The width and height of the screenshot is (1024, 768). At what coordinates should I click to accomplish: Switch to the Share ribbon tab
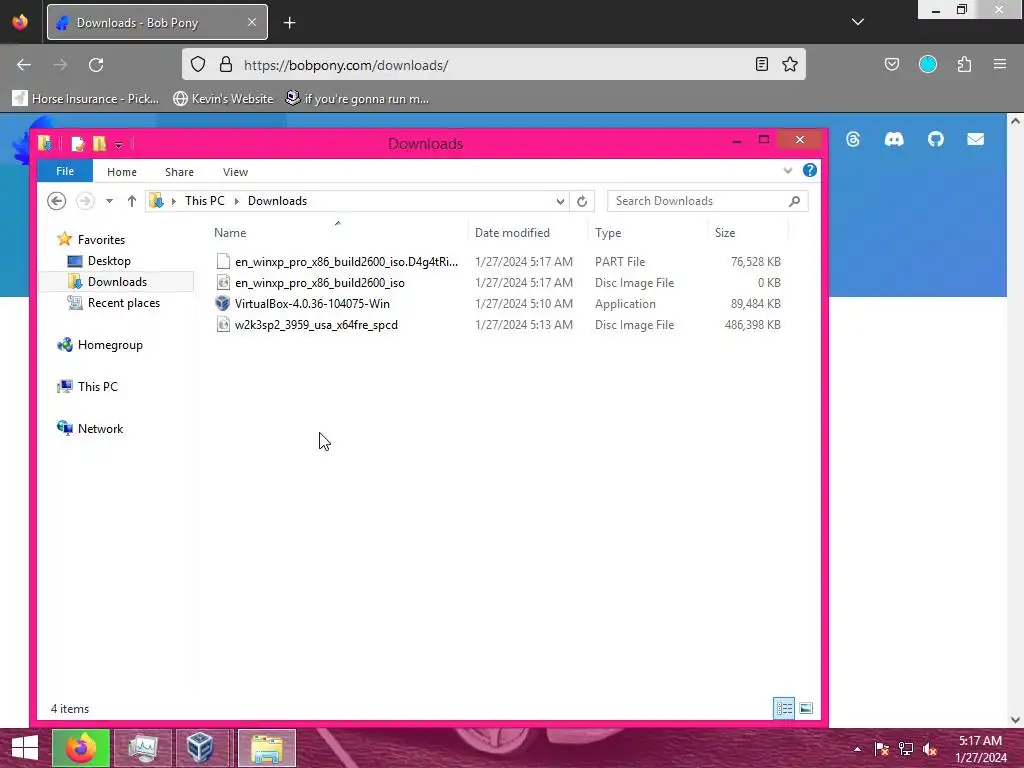point(179,172)
